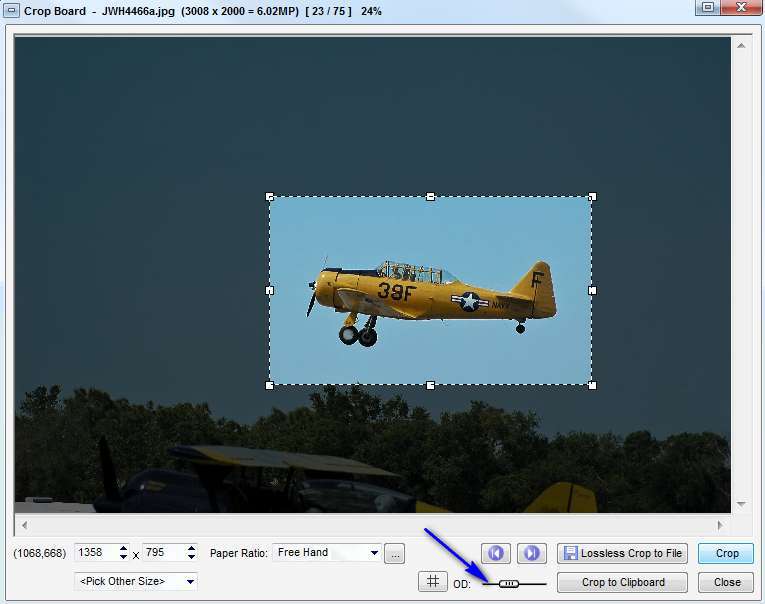This screenshot has width=765, height=604.
Task: Click the bottom-left crop selection handle
Action: (x=269, y=385)
